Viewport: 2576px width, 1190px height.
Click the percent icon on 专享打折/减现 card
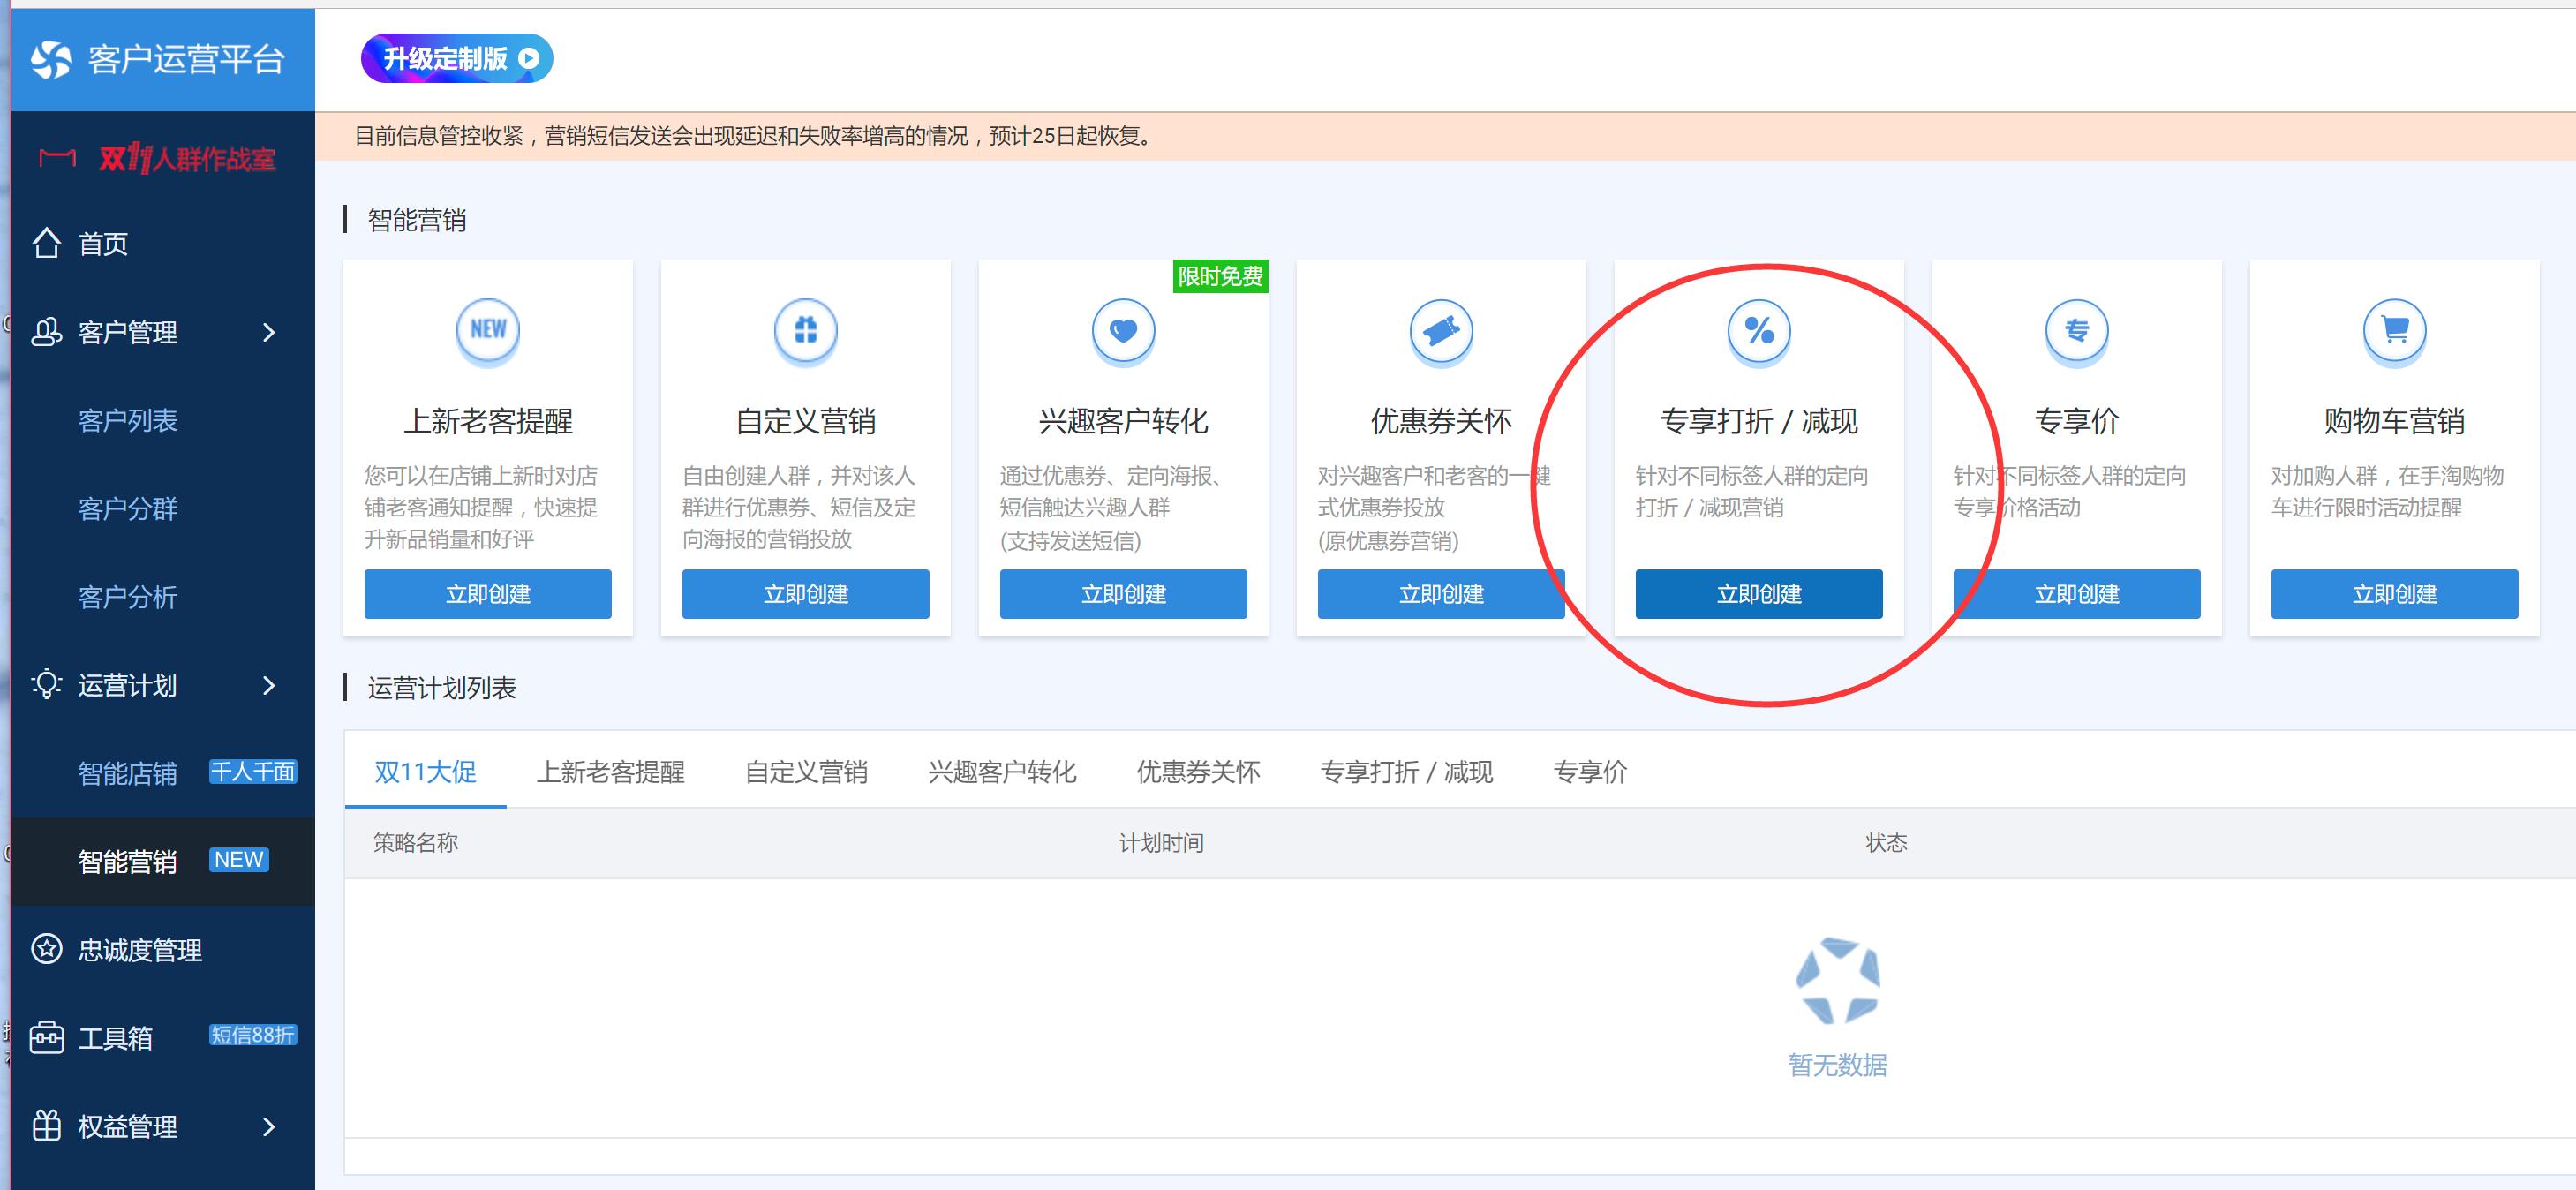pyautogui.click(x=1759, y=330)
